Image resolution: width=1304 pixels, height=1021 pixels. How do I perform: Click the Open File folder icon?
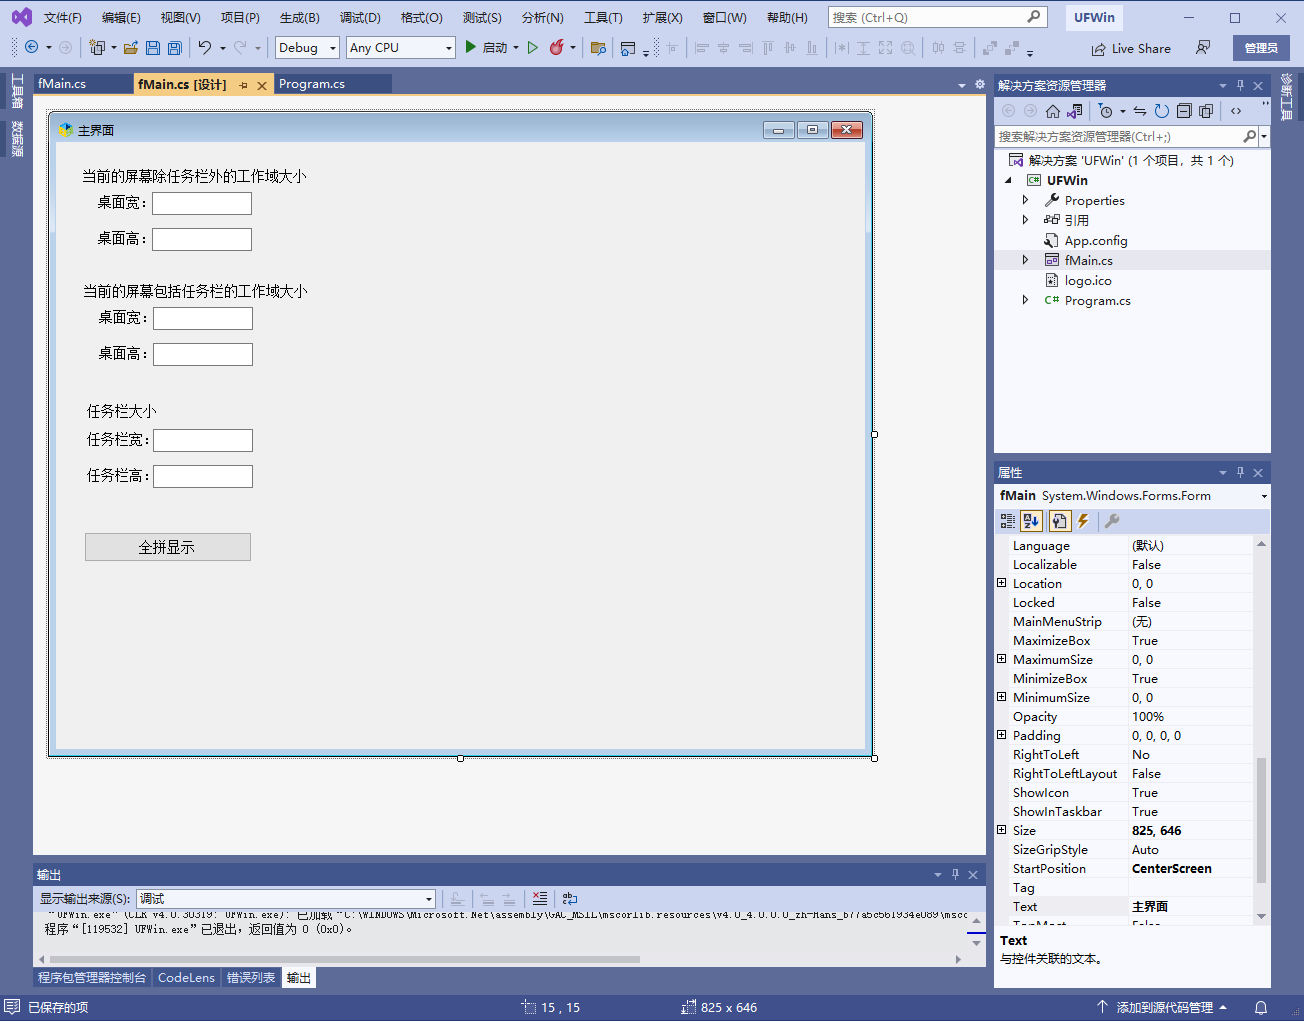point(131,47)
